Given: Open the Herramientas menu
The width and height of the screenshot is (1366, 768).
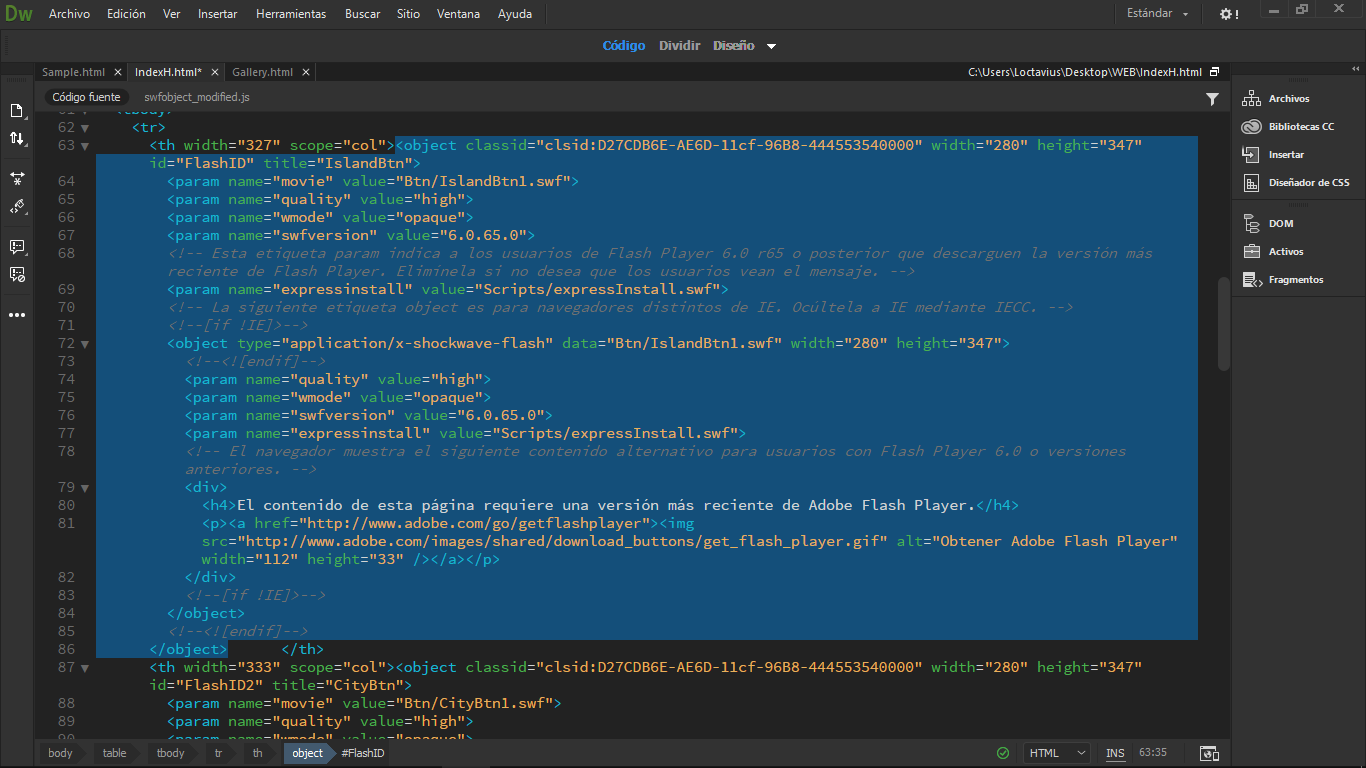Looking at the screenshot, I should (x=291, y=14).
